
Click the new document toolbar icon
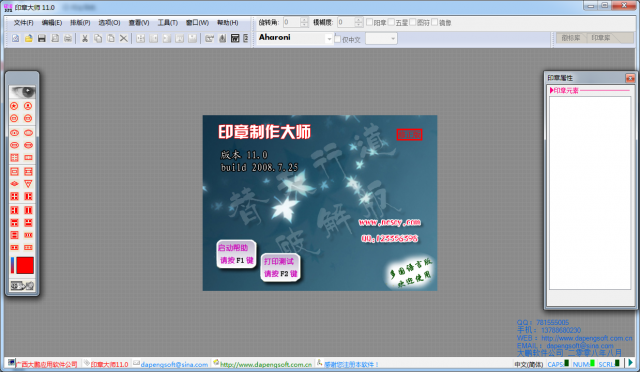(x=16, y=38)
